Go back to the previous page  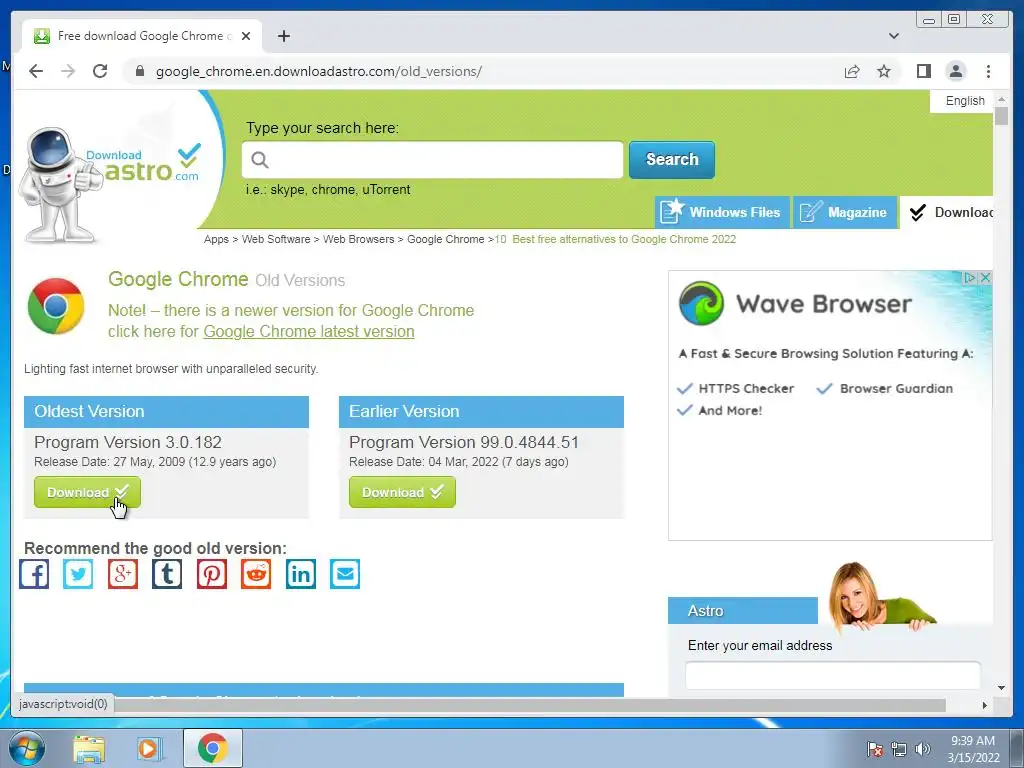coord(36,71)
